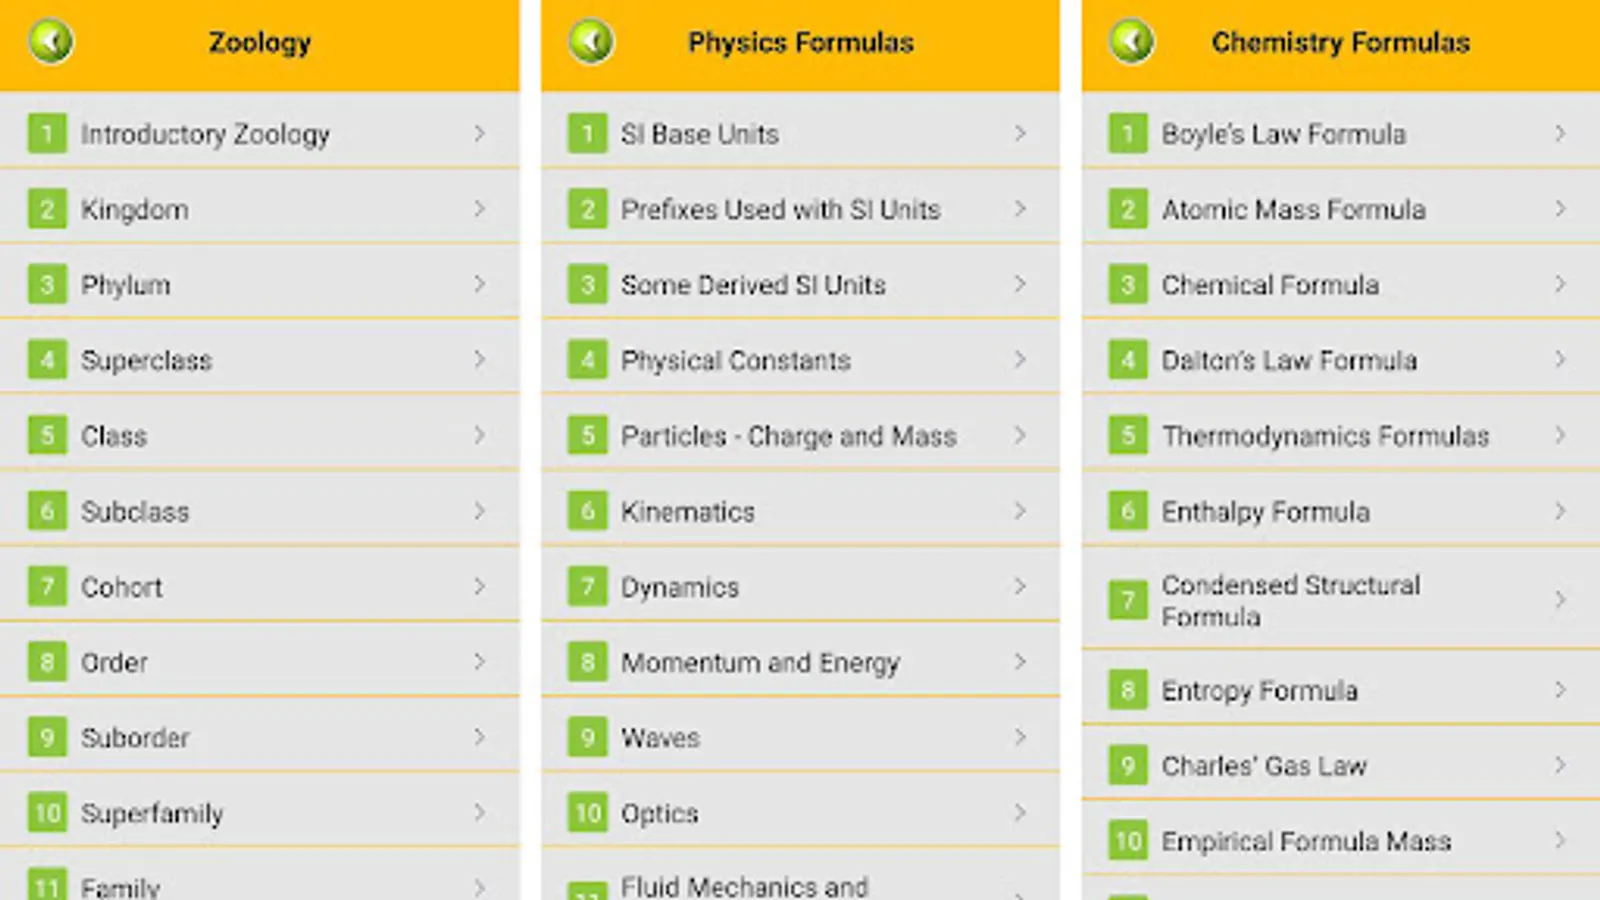Select the Suborder entry text

pos(135,738)
